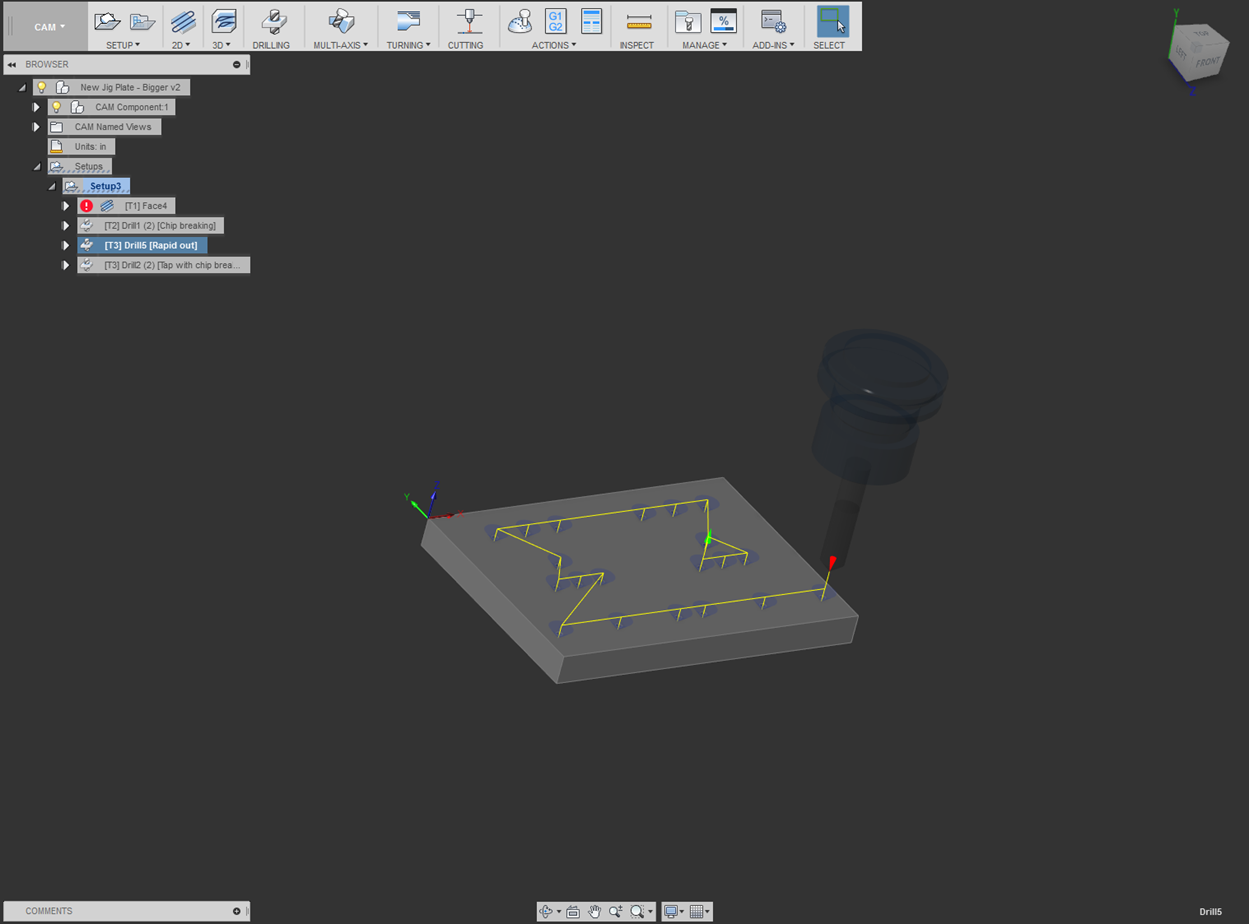The width and height of the screenshot is (1249, 924).
Task: Collapse the Browser panel with minus button
Action: [237, 64]
